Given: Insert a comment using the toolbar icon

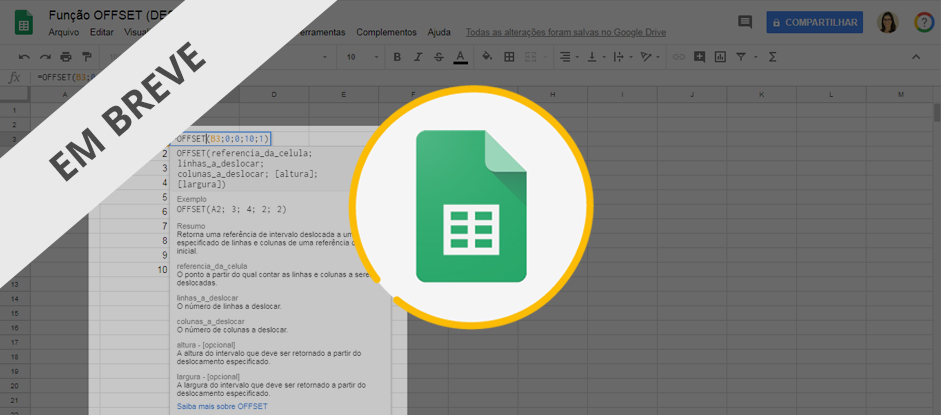Looking at the screenshot, I should (699, 57).
